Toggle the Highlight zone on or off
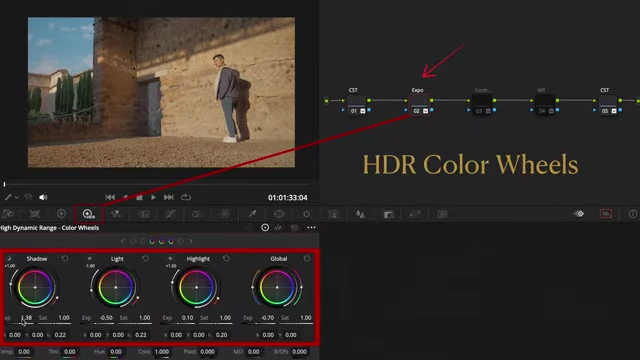This screenshot has width=640, height=360. [x=170, y=258]
